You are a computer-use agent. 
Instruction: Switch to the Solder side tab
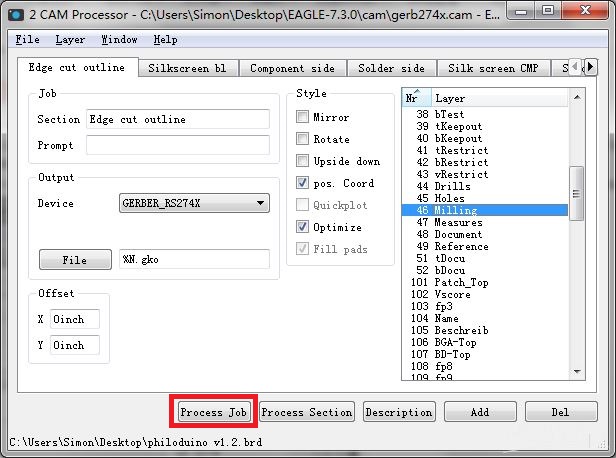391,69
